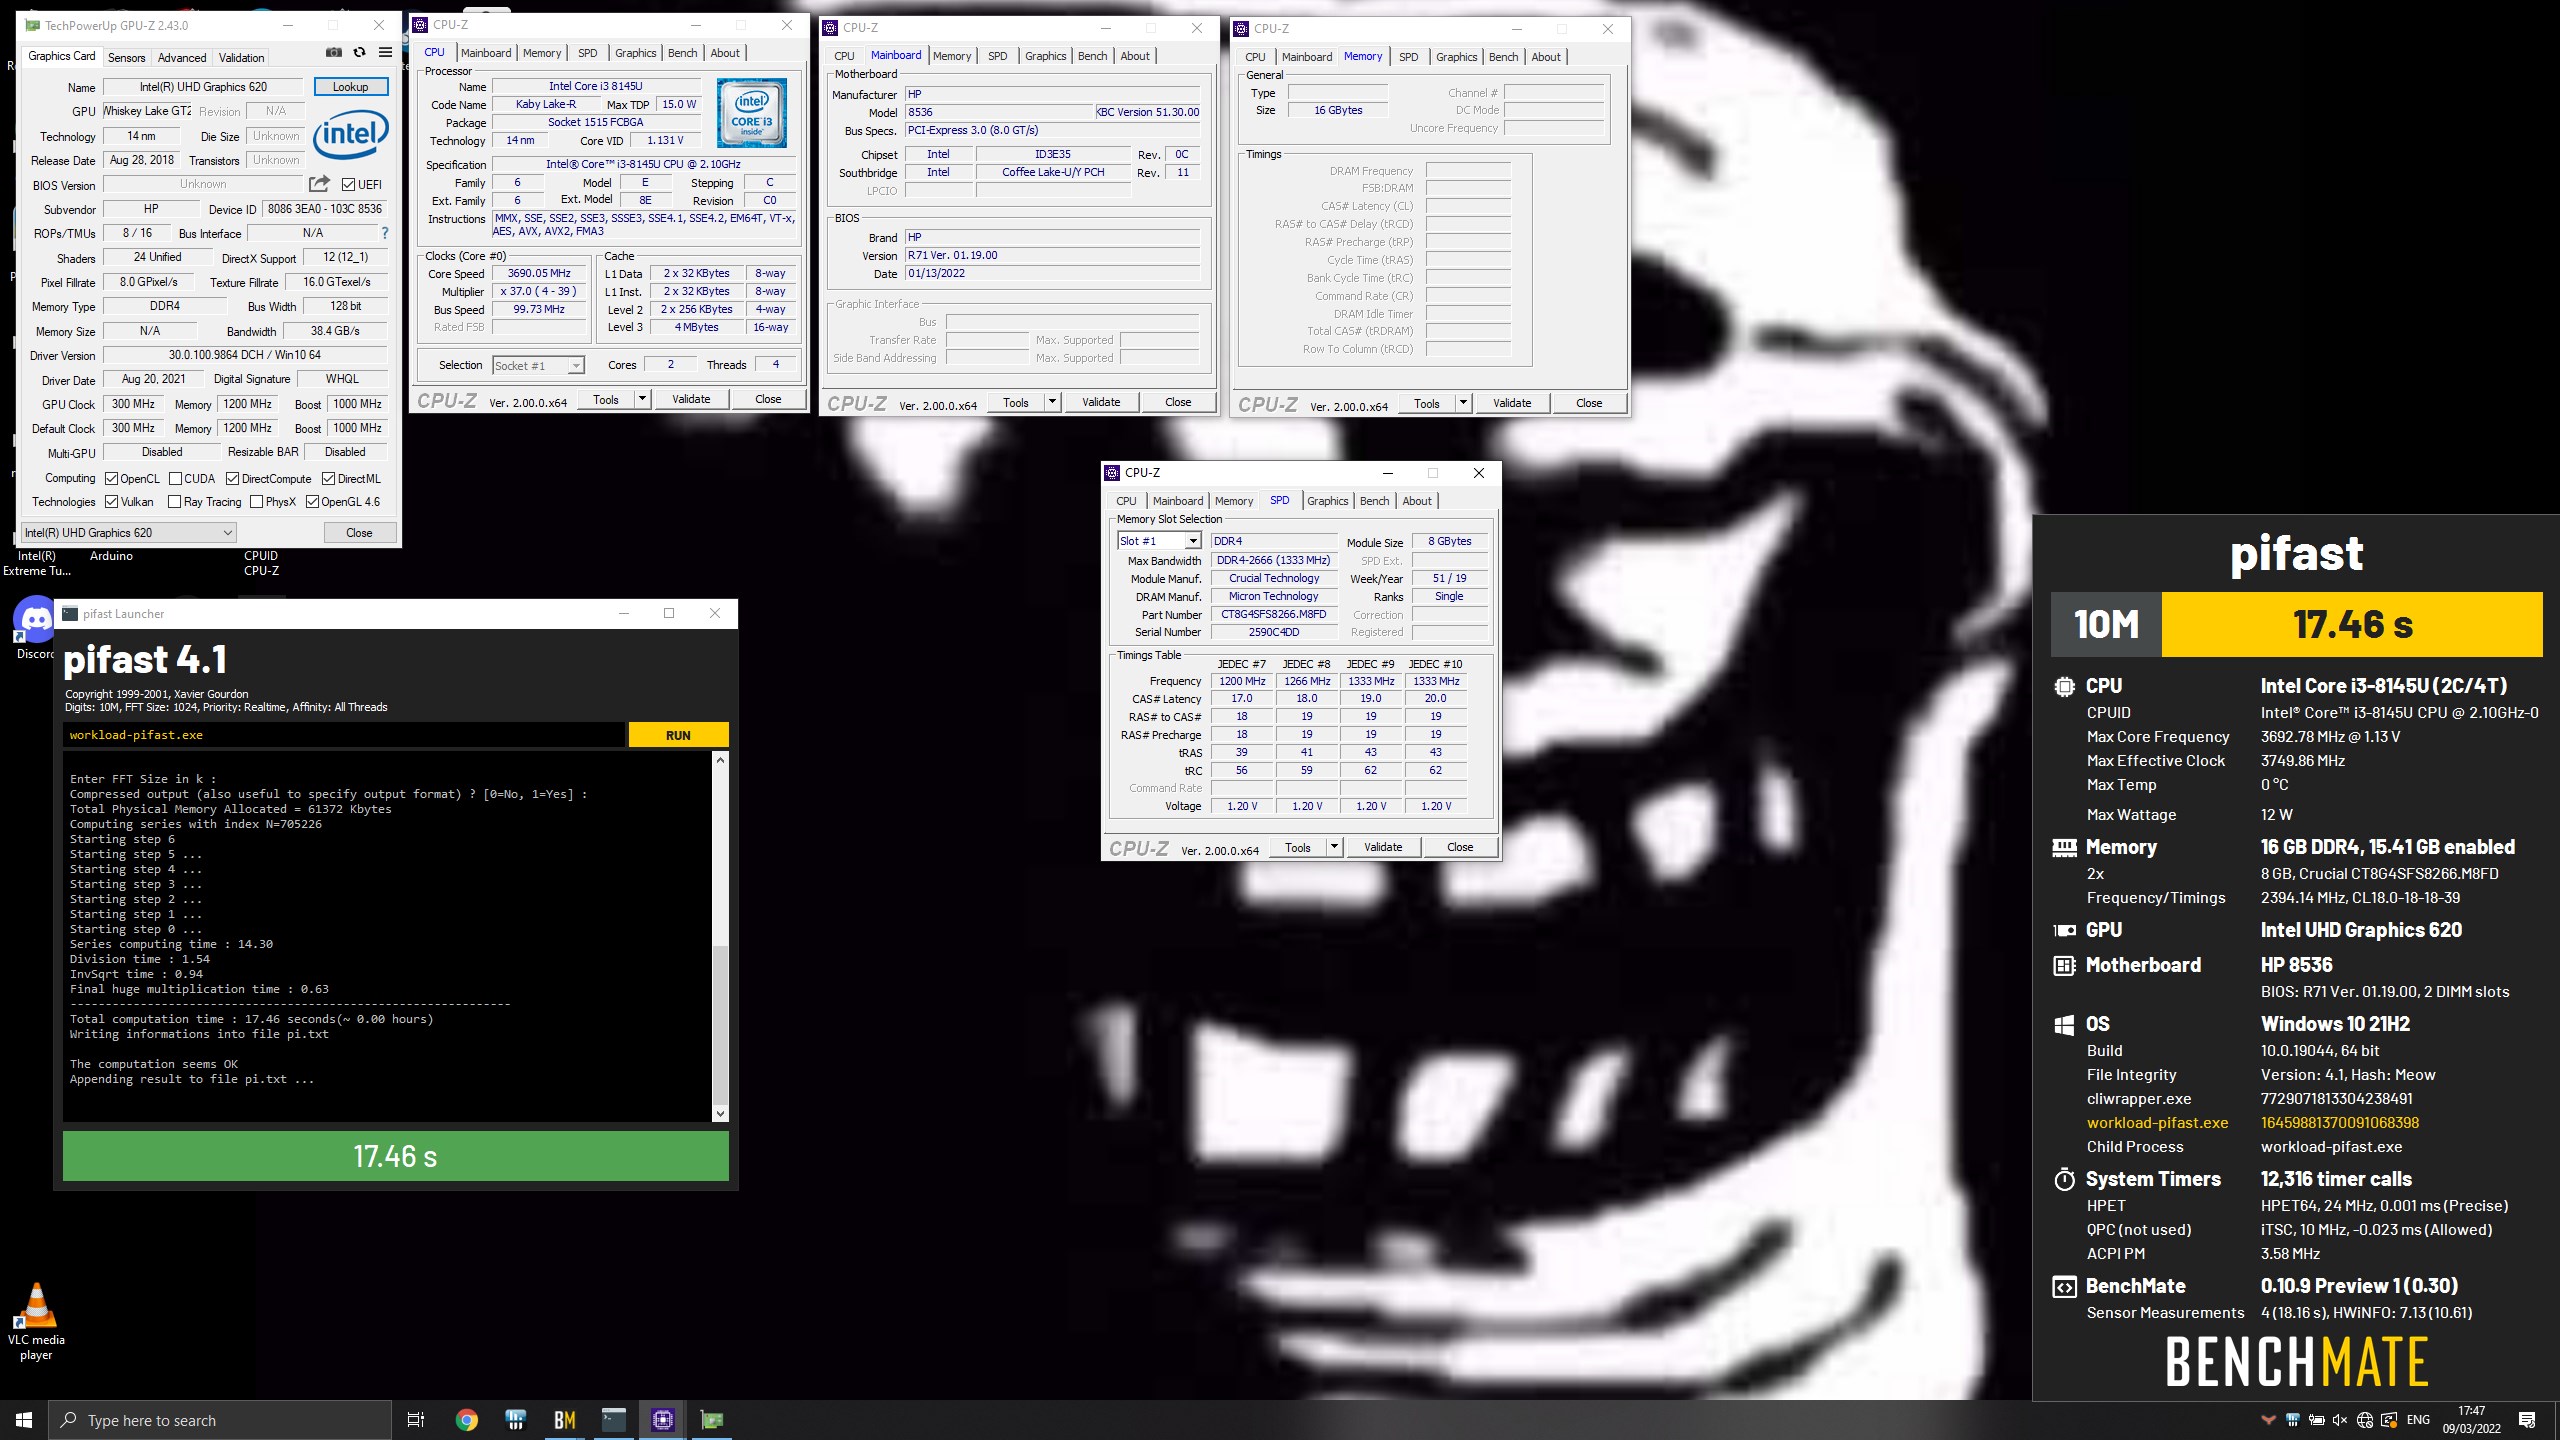This screenshot has height=1440, width=2560.
Task: Open the About tab in CPU-Z Memory window
Action: pos(1546,57)
